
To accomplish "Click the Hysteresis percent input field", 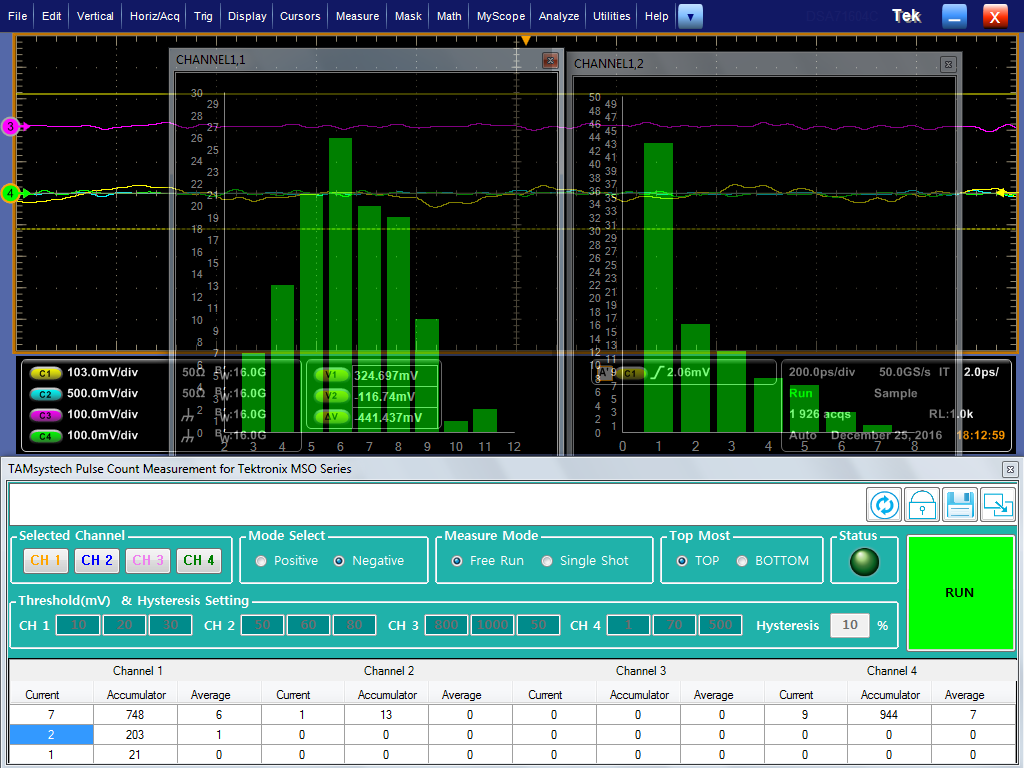I will [850, 625].
